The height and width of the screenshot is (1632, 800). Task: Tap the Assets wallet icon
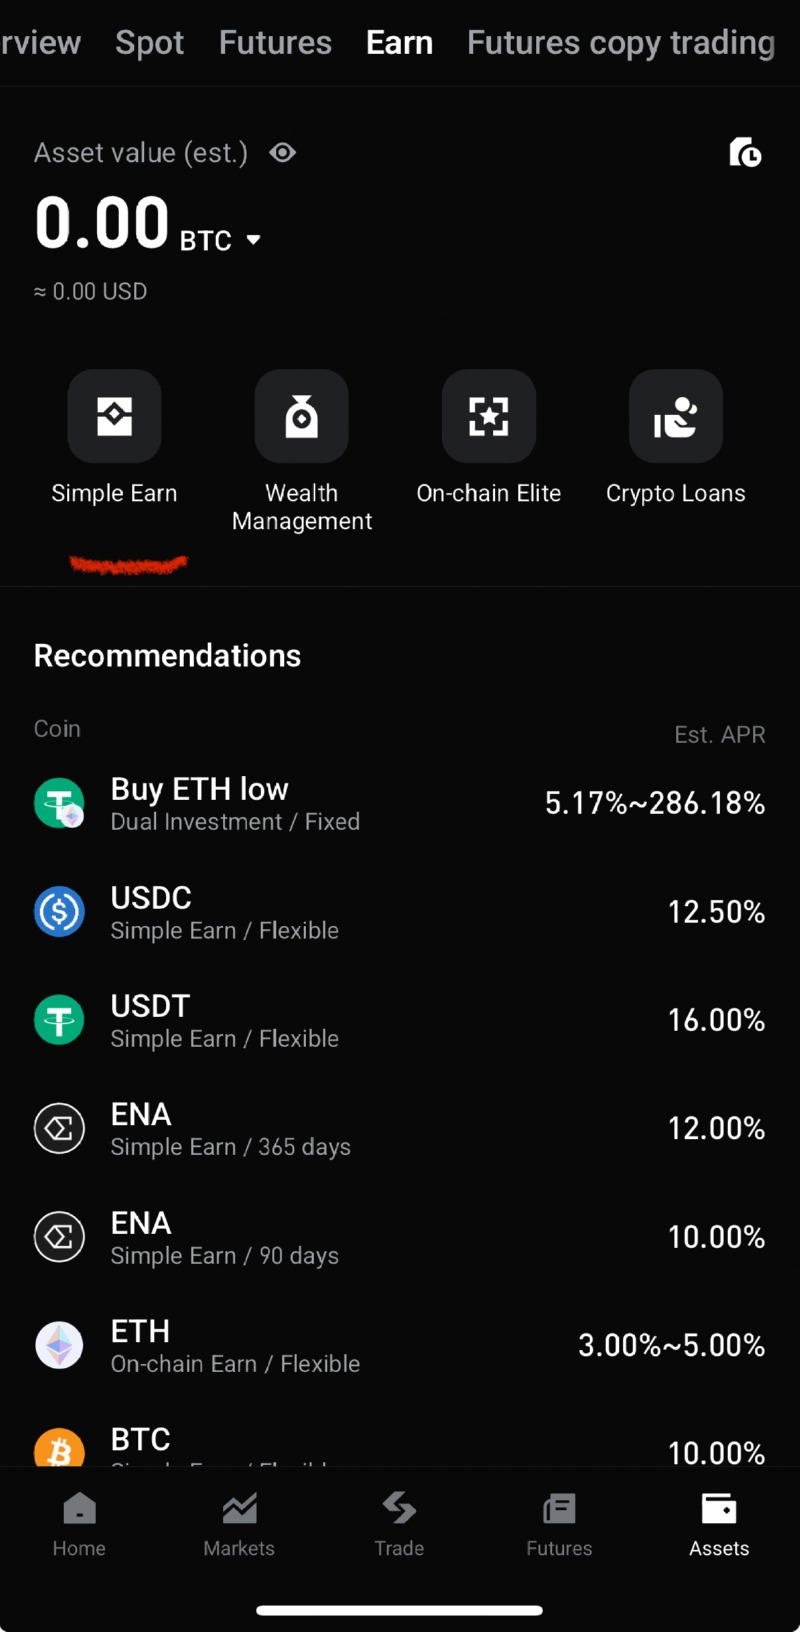coord(719,1510)
